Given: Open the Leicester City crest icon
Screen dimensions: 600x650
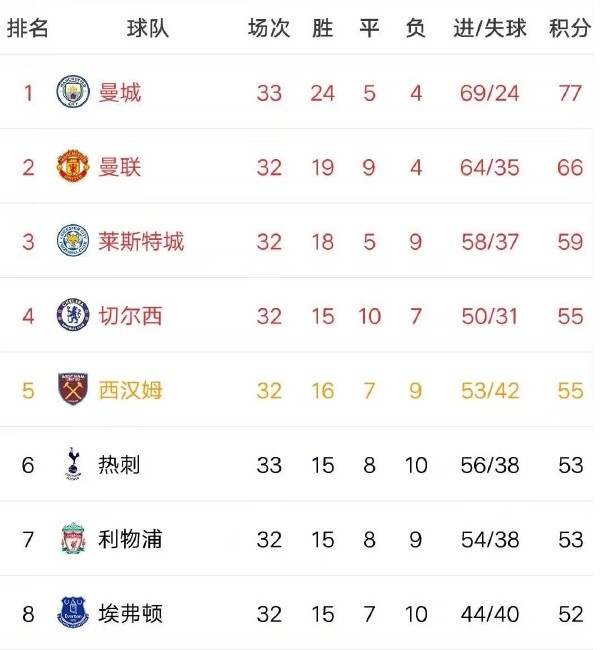Looking at the screenshot, I should (x=73, y=241).
